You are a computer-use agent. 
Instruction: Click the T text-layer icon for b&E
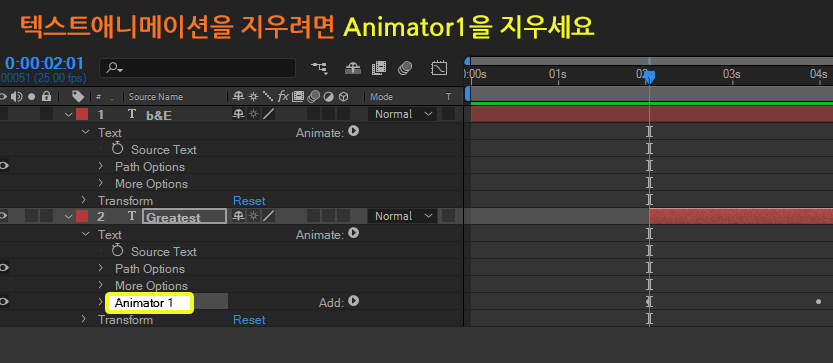(x=132, y=114)
